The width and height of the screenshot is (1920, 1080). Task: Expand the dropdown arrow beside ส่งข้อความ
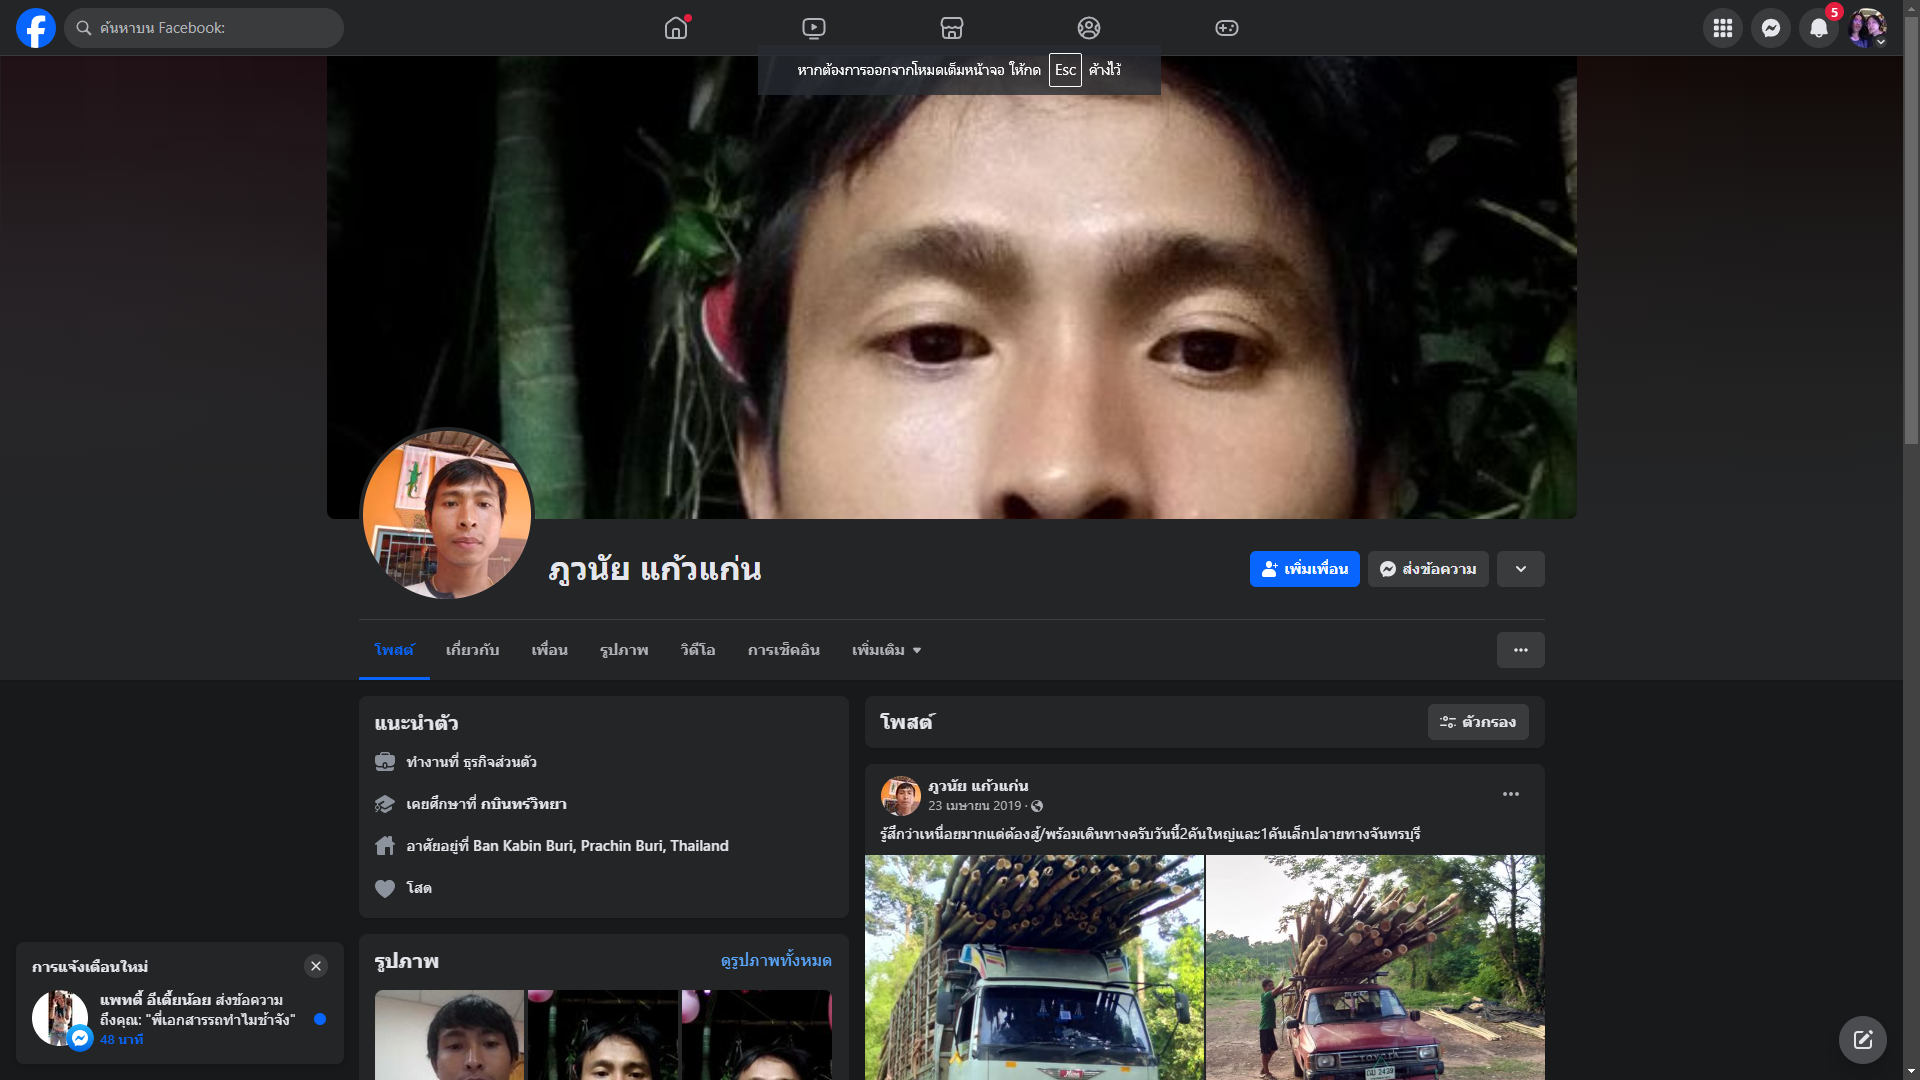pos(1520,569)
